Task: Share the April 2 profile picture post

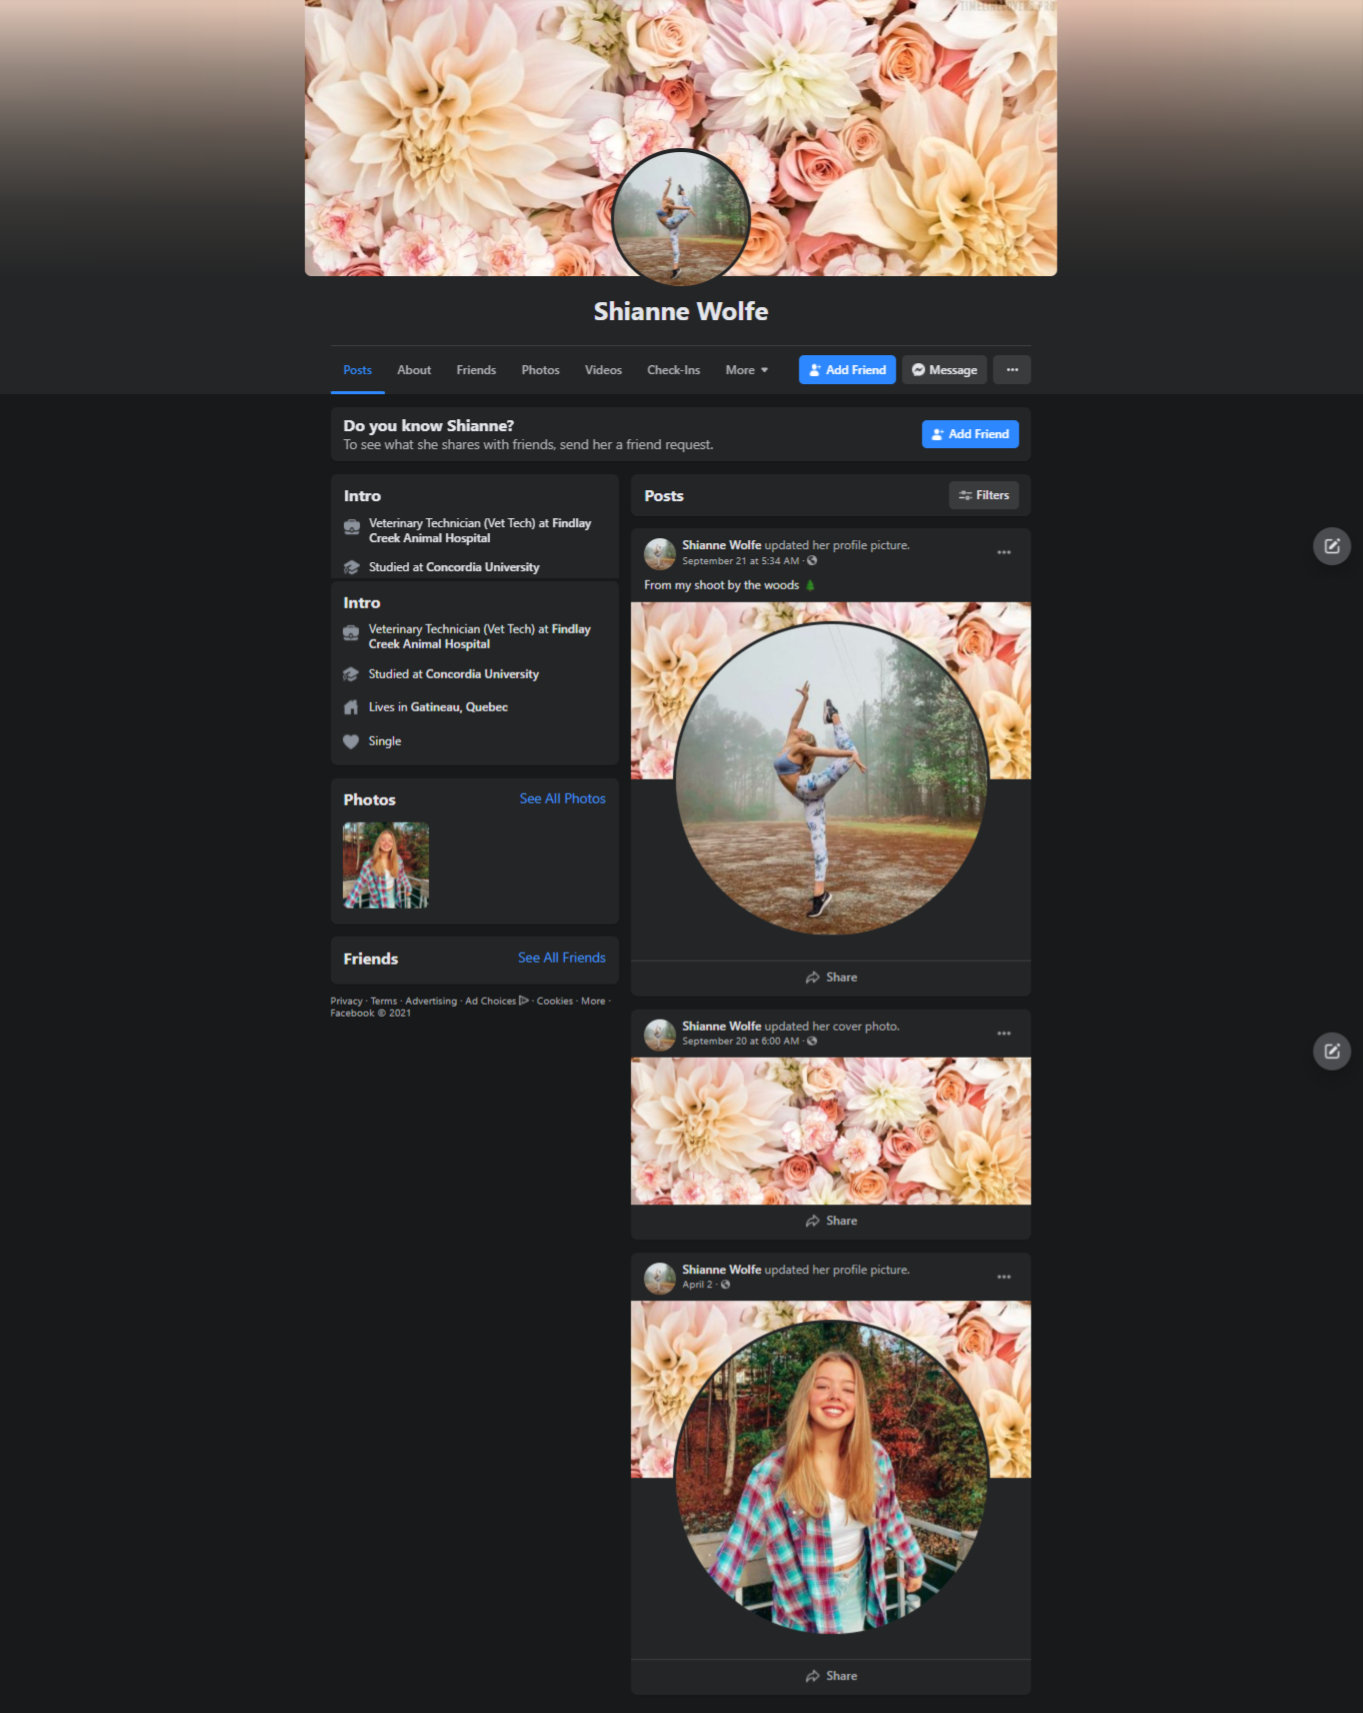Action: (831, 1676)
